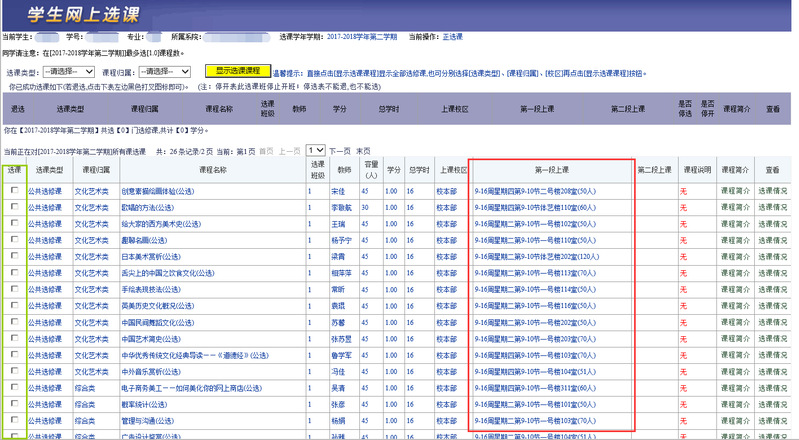This screenshot has width=799, height=440.
Task: Click teacher name 宋佳 in first row
Action: (338, 189)
